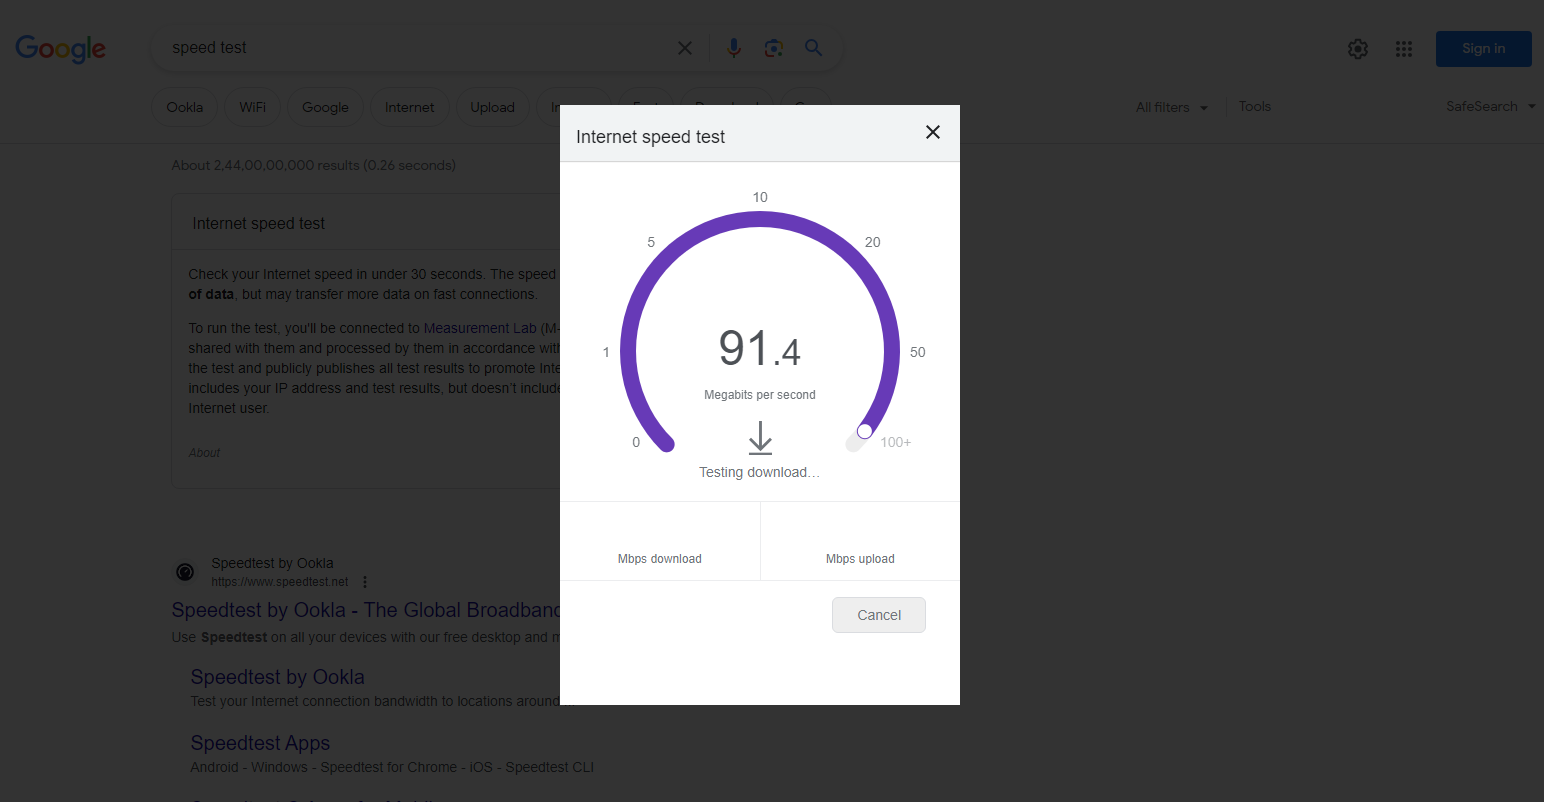Click the Speedtest by Ookla favicon
1544x802 pixels.
point(185,572)
